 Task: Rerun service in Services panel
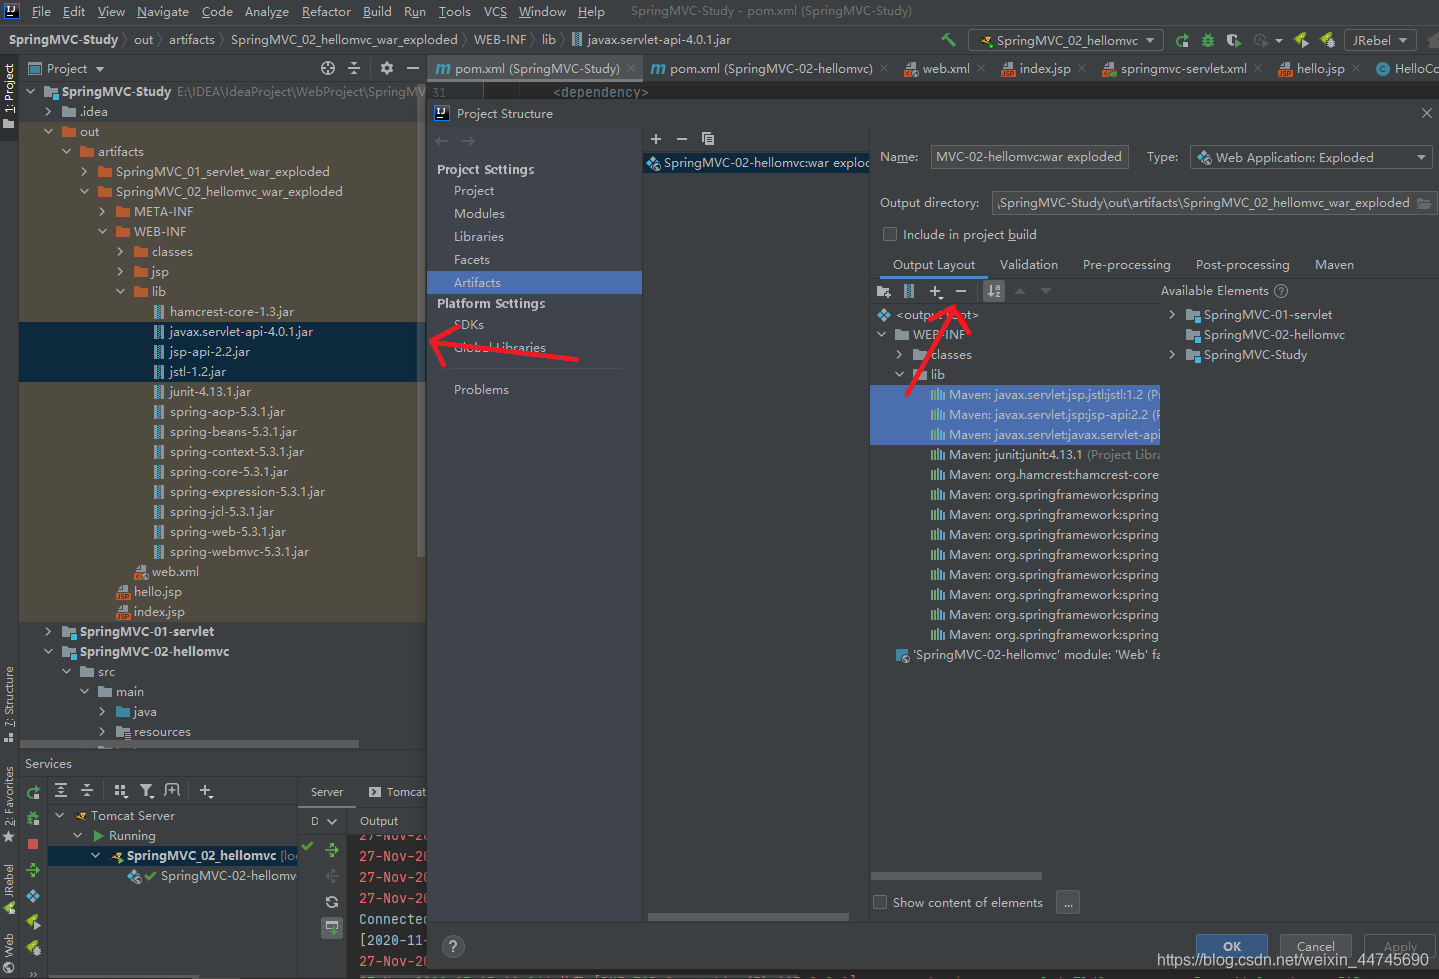[x=33, y=792]
